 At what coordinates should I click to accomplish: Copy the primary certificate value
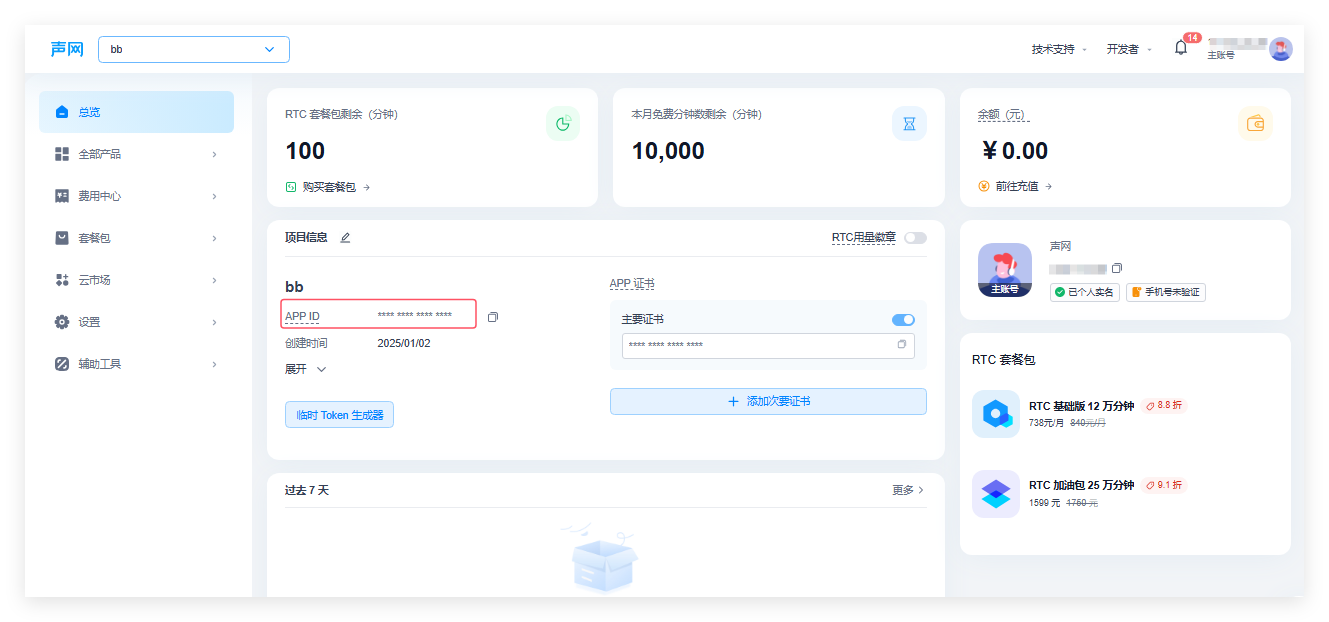point(902,344)
